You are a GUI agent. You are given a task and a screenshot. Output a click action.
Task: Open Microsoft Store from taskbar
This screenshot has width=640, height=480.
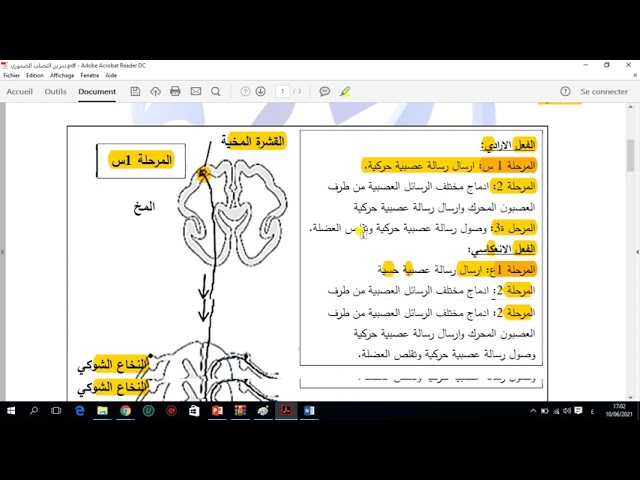coord(194,411)
